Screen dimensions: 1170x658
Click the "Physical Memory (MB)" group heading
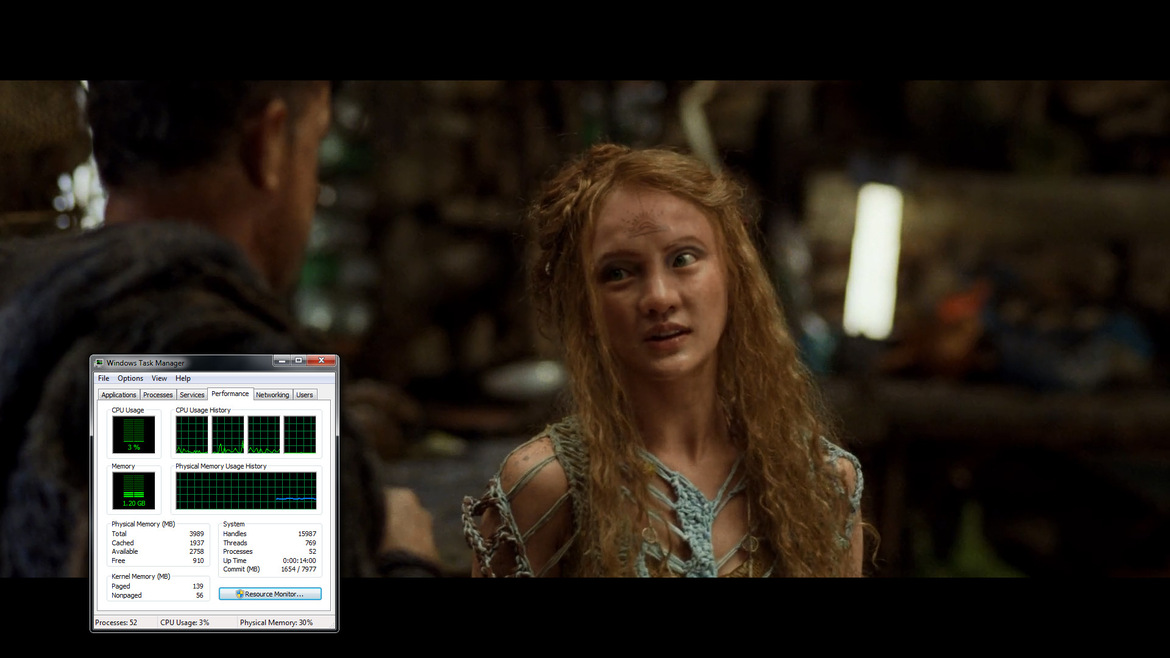coord(143,524)
